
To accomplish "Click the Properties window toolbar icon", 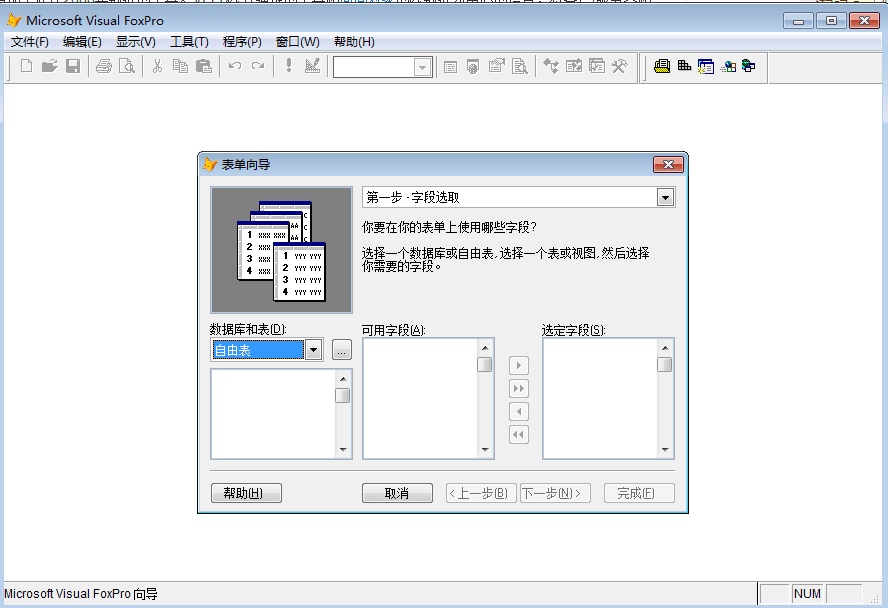I will click(x=496, y=67).
